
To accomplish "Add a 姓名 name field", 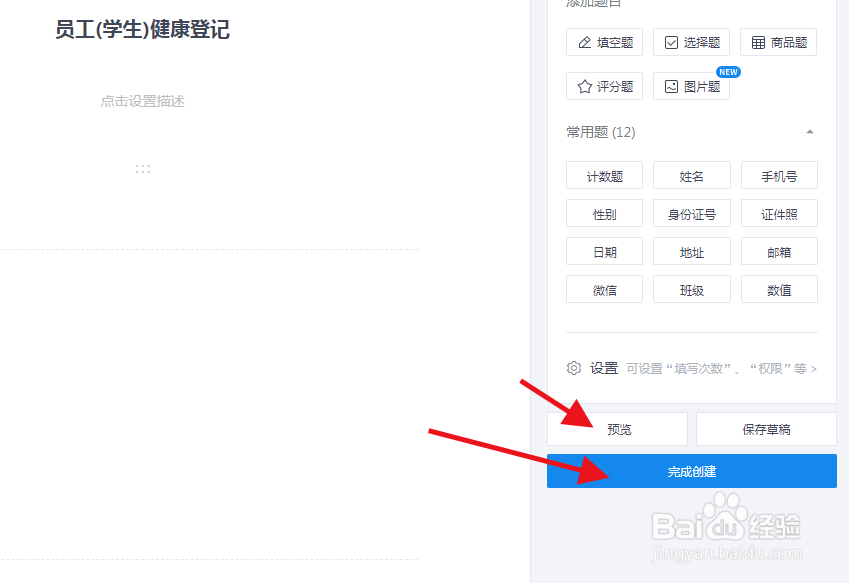I will [x=691, y=175].
